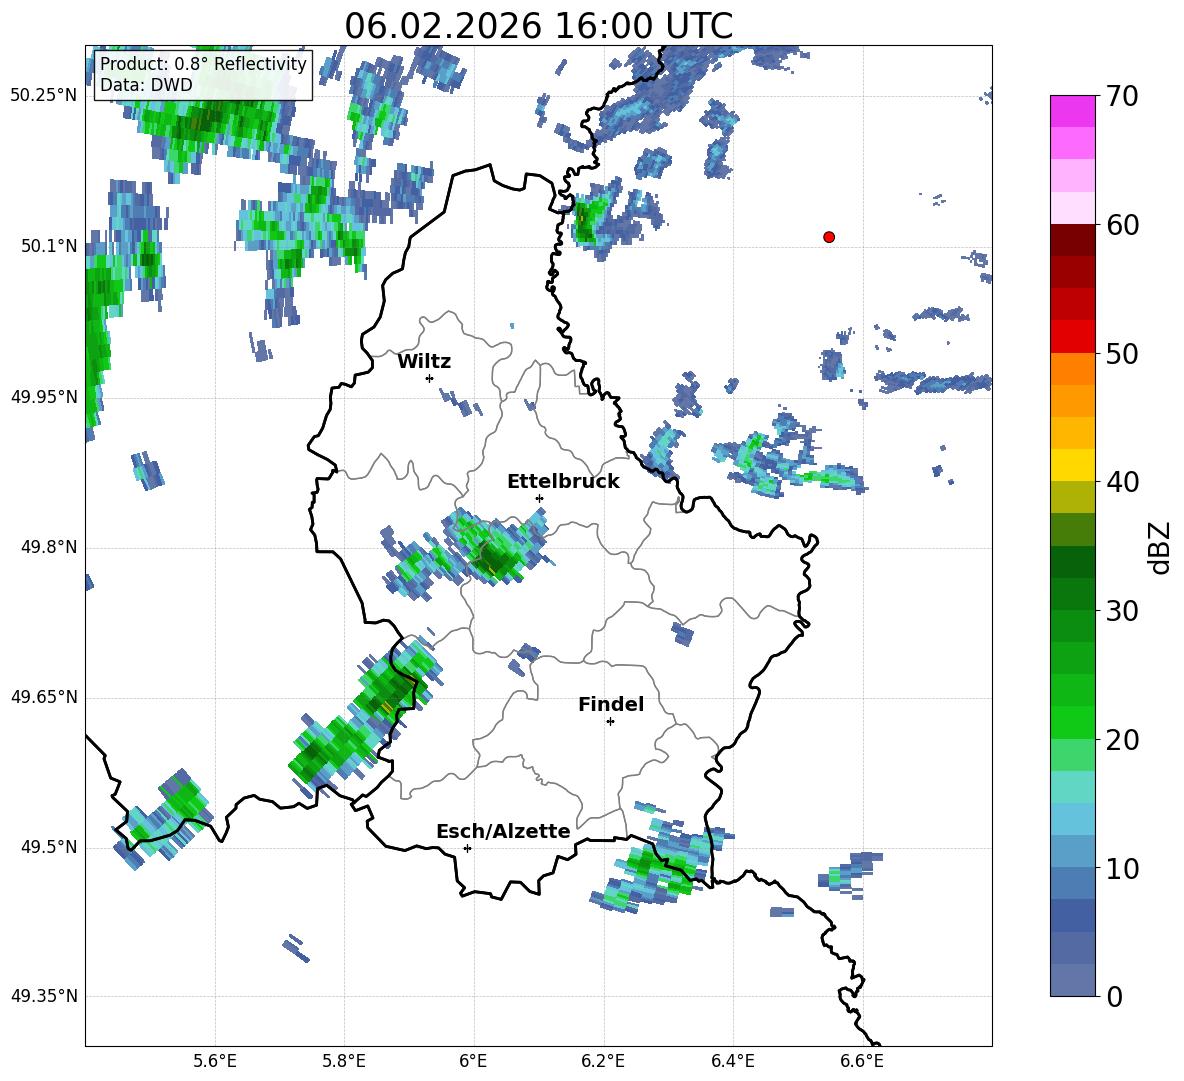Click the colorbar tick label 70
The width and height of the screenshot is (1184, 1081).
[1121, 97]
